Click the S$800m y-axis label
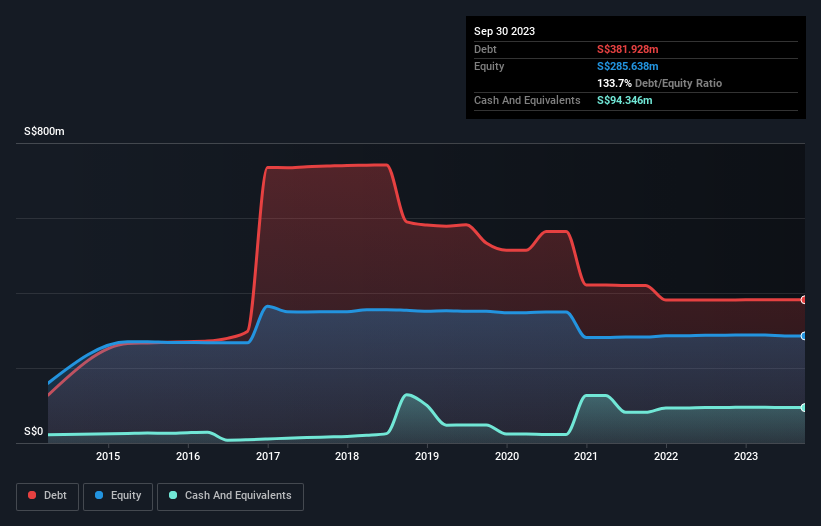821x526 pixels. [44, 131]
